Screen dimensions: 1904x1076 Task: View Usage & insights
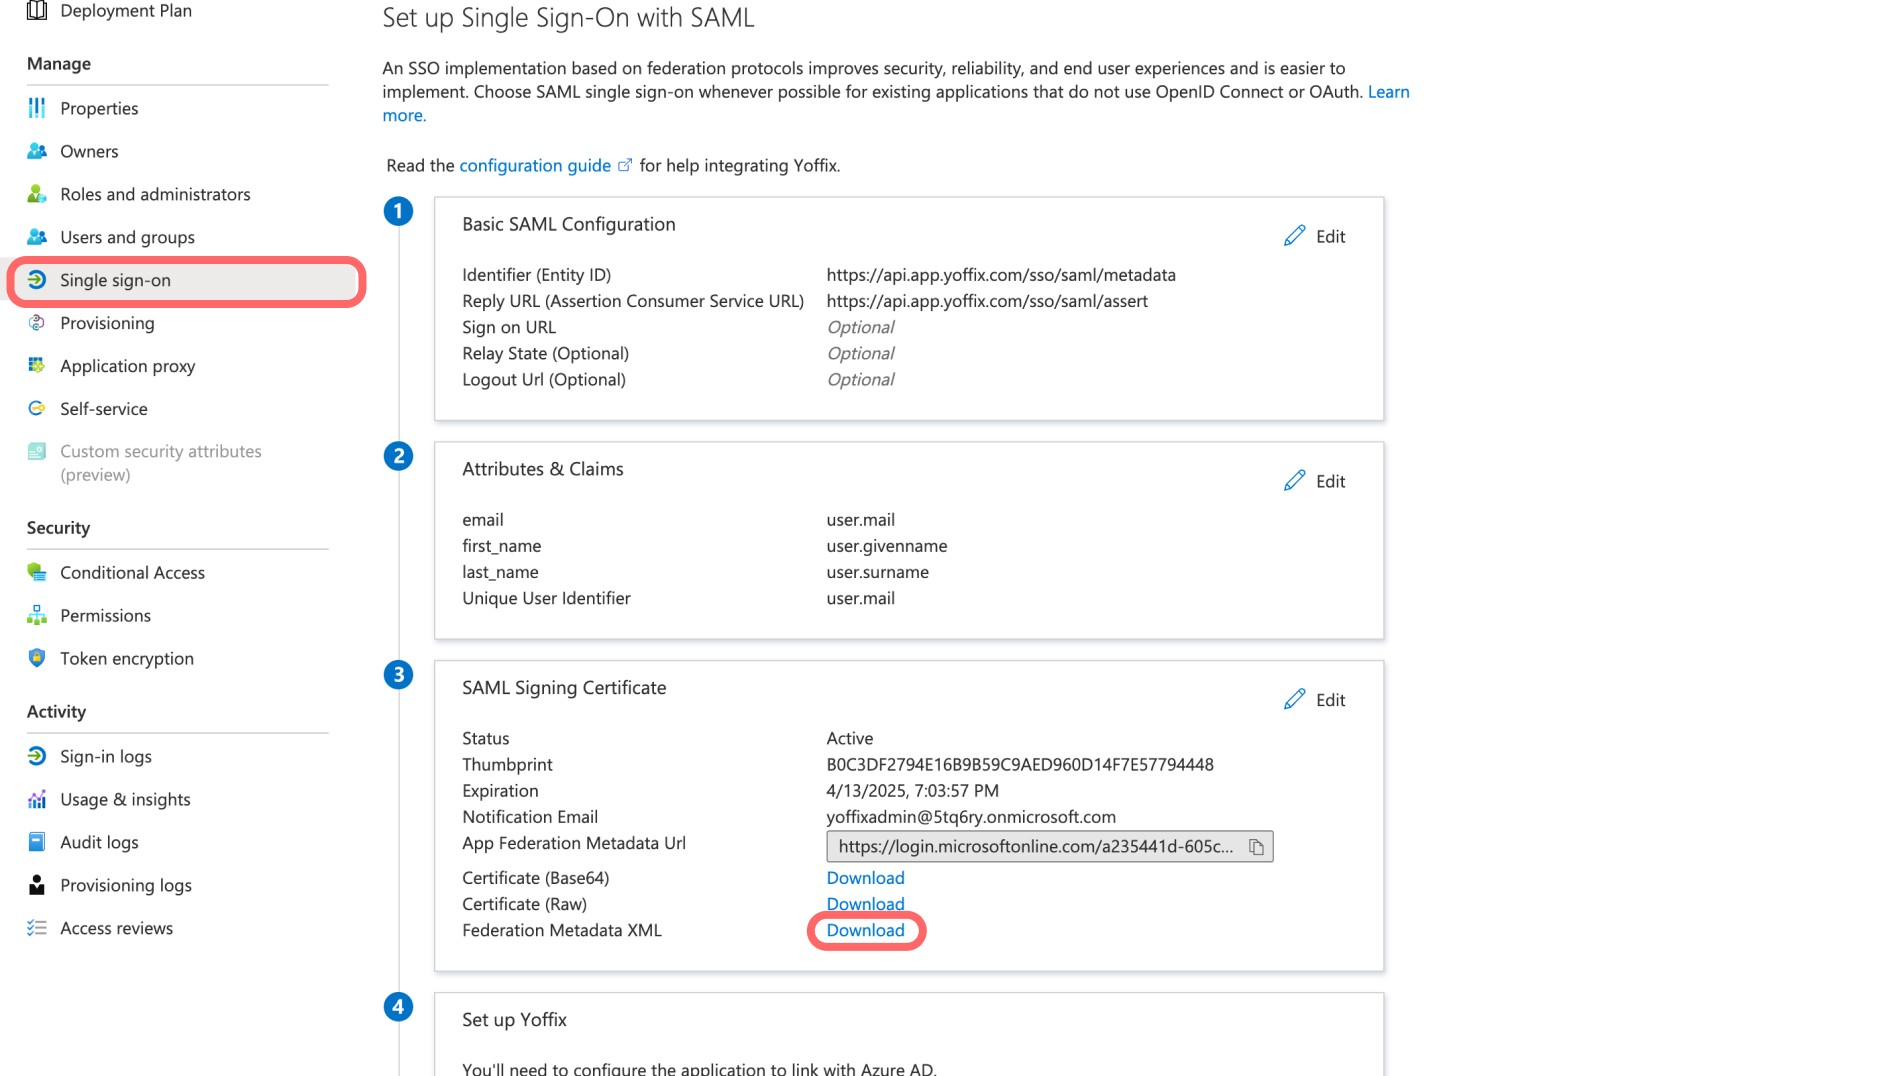(125, 799)
